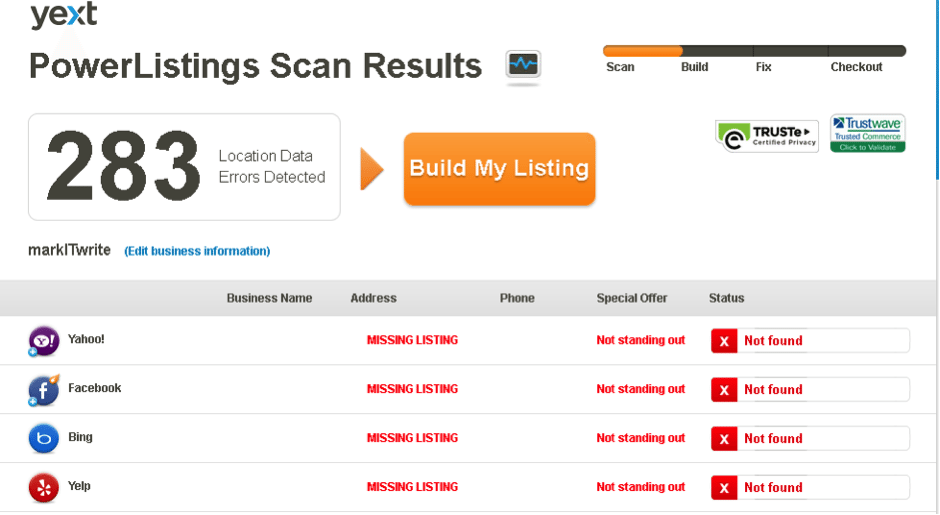Open the Edit business information link
This screenshot has width=940, height=515.
[x=197, y=251]
